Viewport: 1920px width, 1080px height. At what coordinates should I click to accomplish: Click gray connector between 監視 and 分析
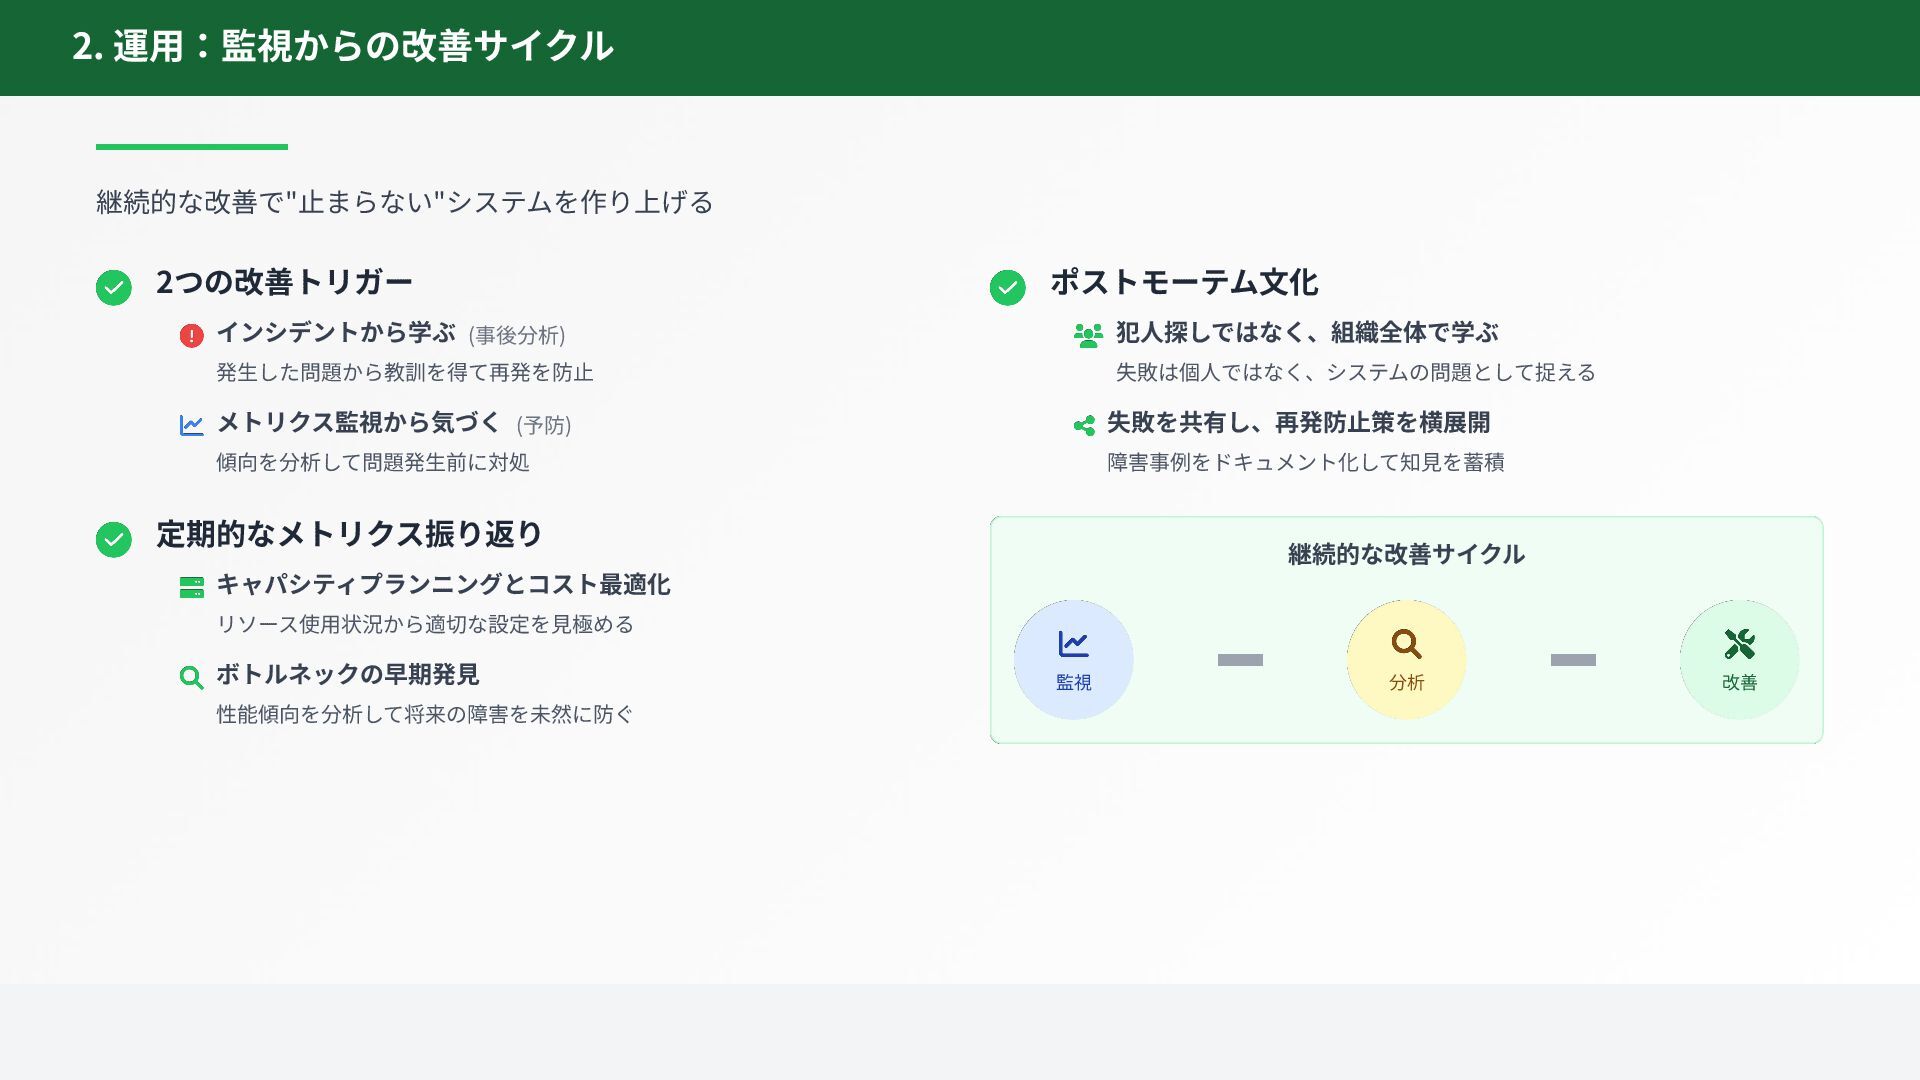(1240, 659)
